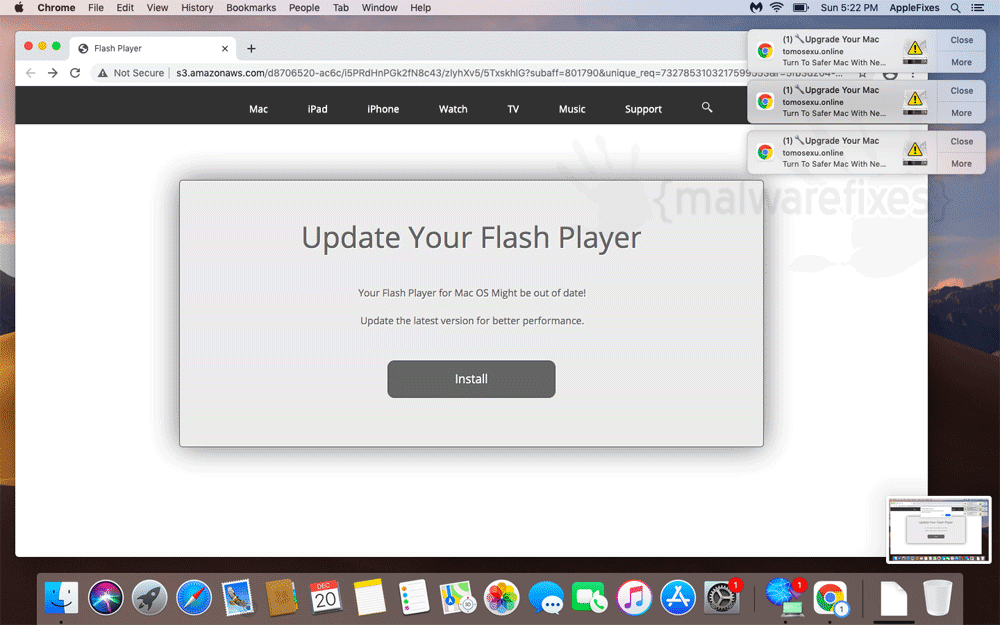
Task: Open Spotlight search in the menu bar
Action: pos(955,8)
